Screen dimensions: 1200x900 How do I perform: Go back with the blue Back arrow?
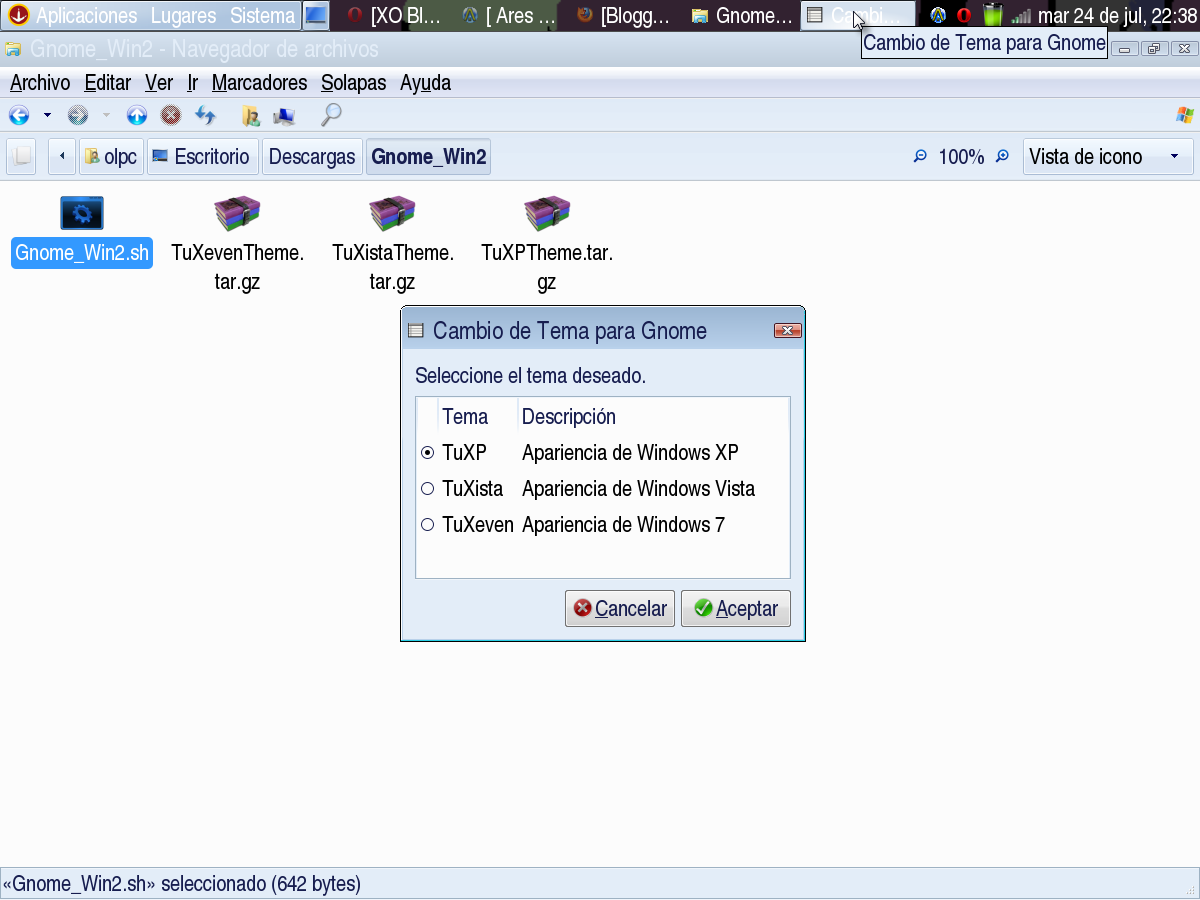18,115
